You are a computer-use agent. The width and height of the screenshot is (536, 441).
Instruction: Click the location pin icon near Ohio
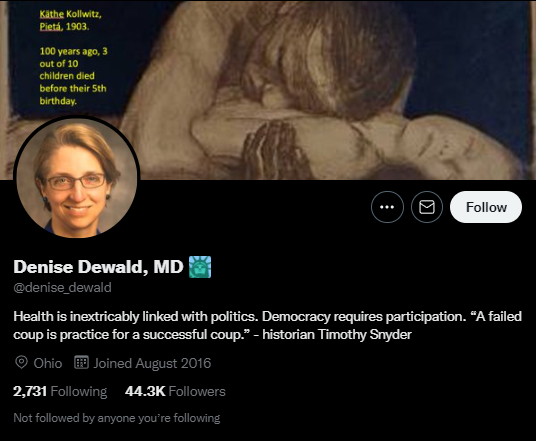coord(21,362)
